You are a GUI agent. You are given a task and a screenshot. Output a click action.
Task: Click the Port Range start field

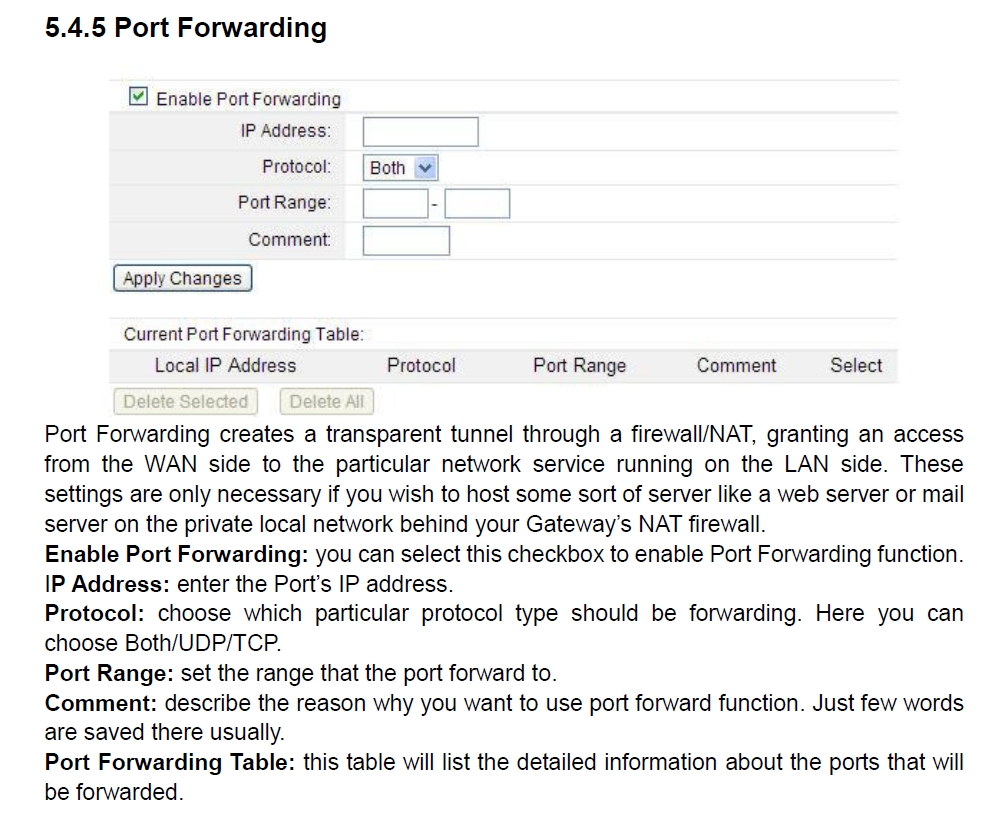395,203
